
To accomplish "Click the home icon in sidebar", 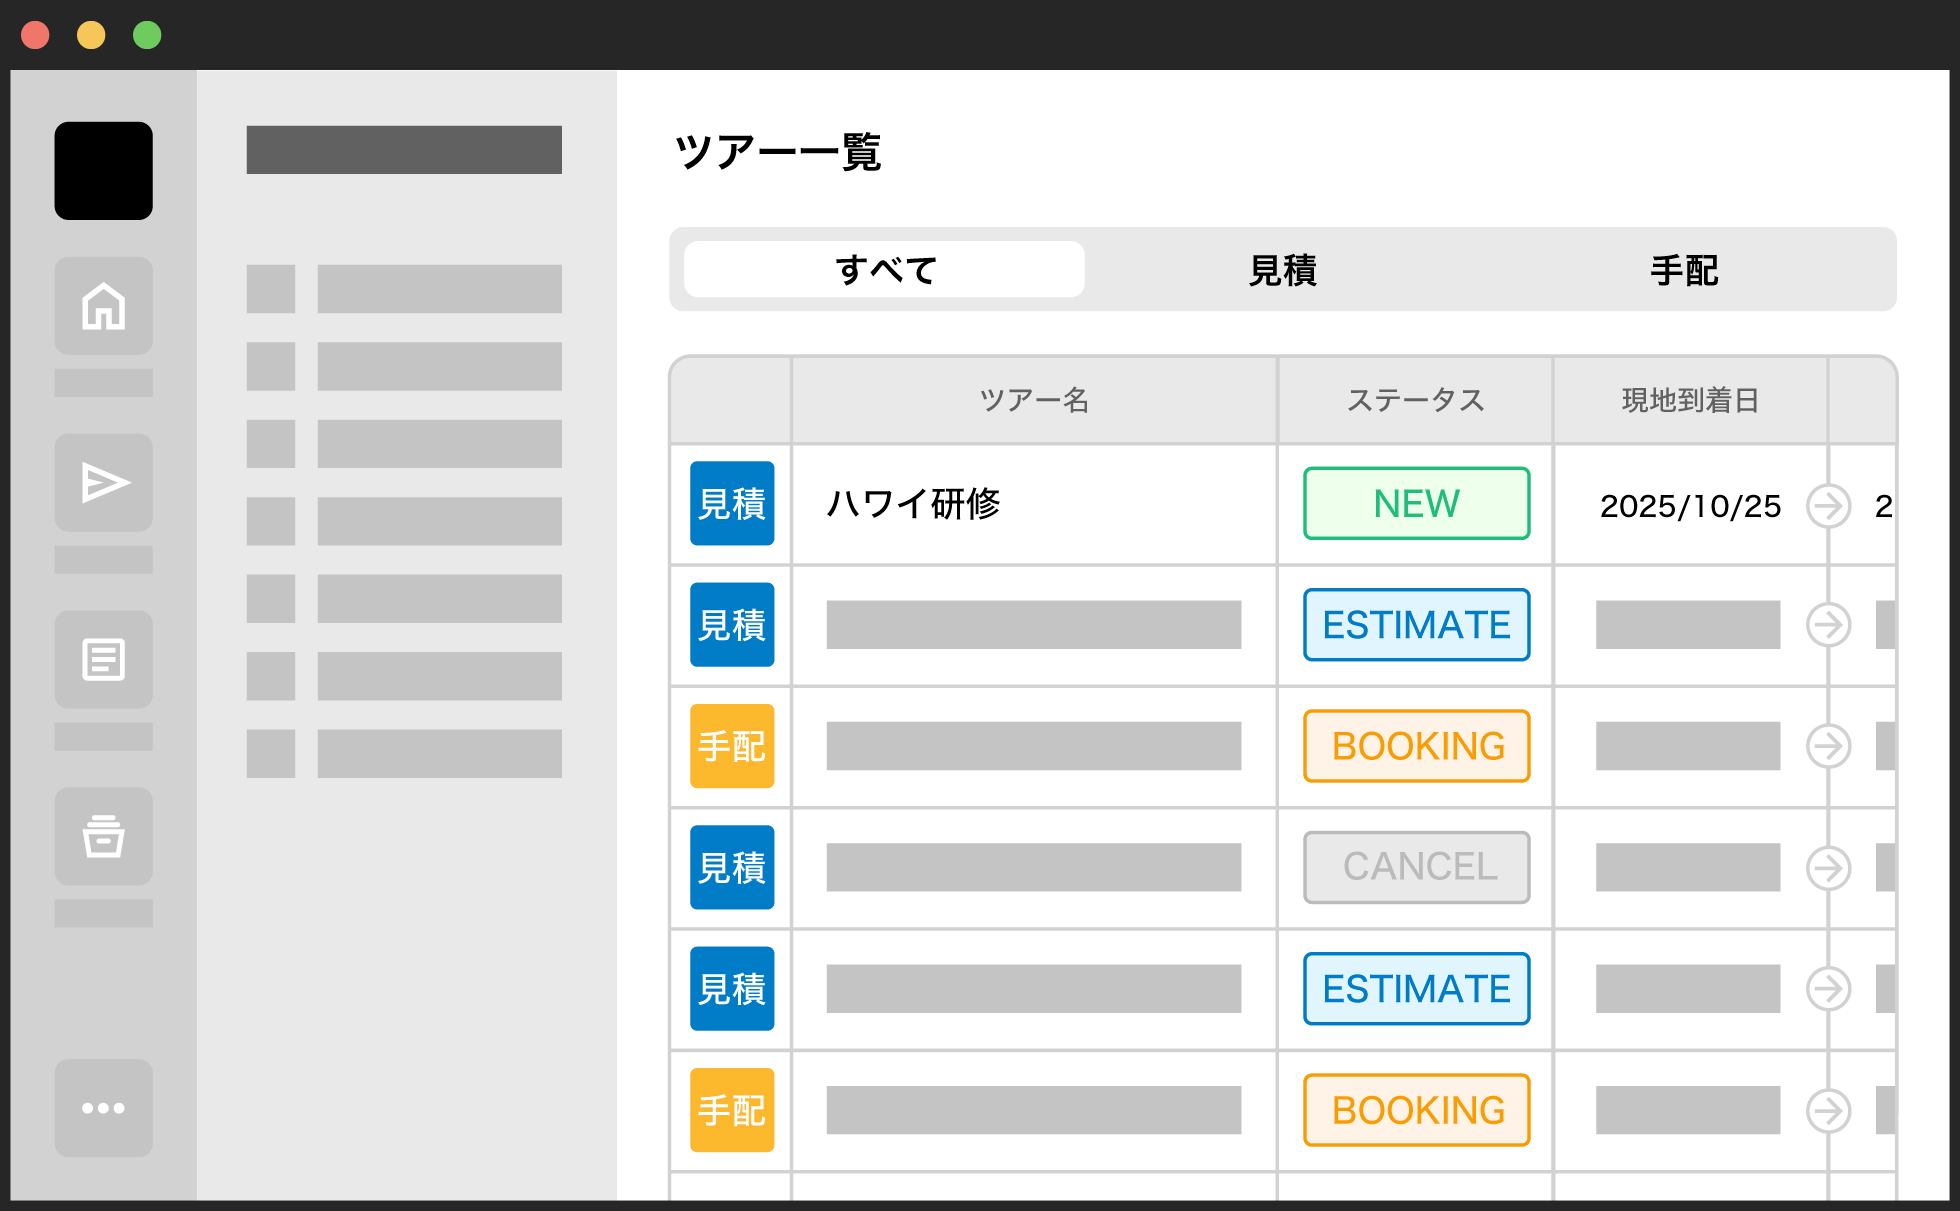I will click(x=103, y=306).
